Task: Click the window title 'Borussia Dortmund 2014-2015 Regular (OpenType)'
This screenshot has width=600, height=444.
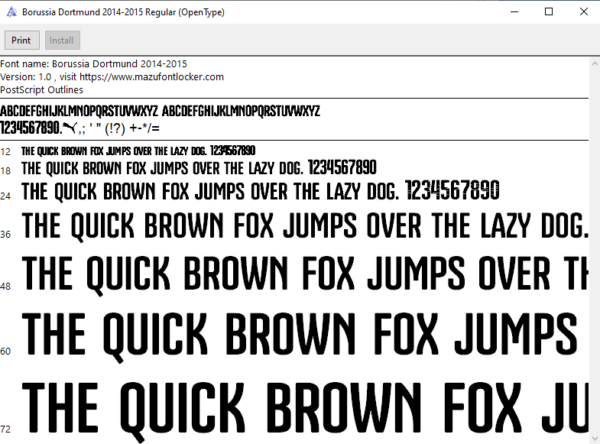Action: pos(123,12)
